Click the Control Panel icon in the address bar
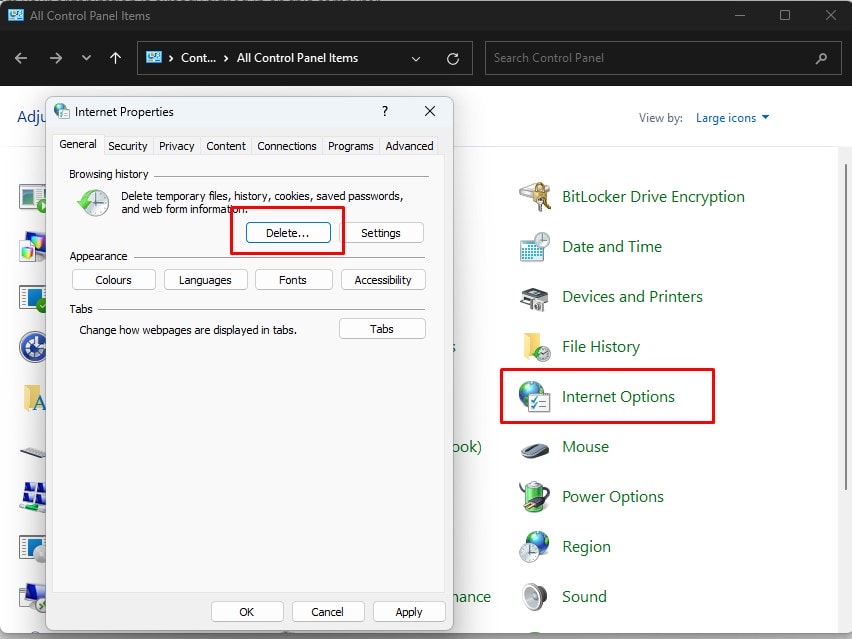Viewport: 852px width, 639px height. [x=154, y=57]
